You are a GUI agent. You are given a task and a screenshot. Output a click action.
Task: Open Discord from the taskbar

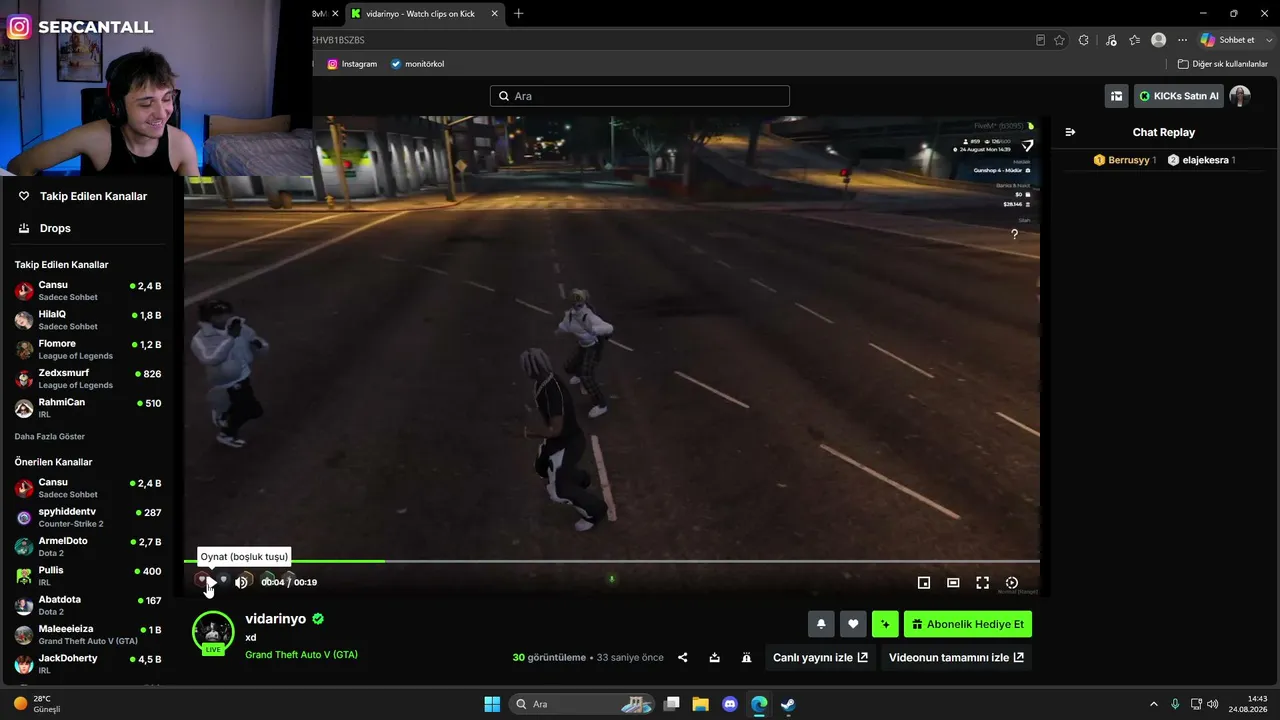730,704
